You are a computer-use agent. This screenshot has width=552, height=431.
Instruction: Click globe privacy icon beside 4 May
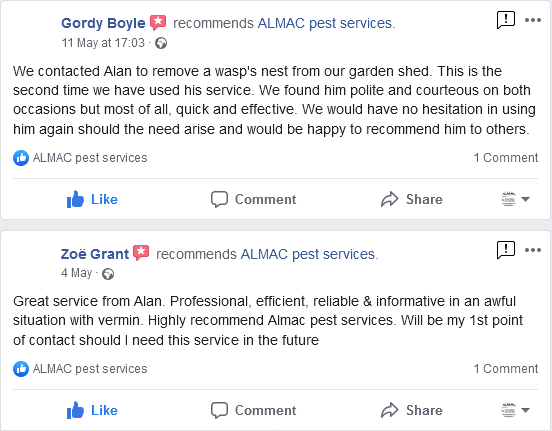tap(108, 274)
